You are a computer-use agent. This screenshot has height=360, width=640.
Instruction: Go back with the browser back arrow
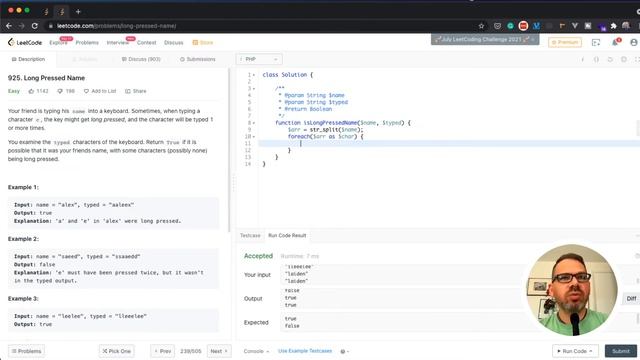[x=9, y=26]
